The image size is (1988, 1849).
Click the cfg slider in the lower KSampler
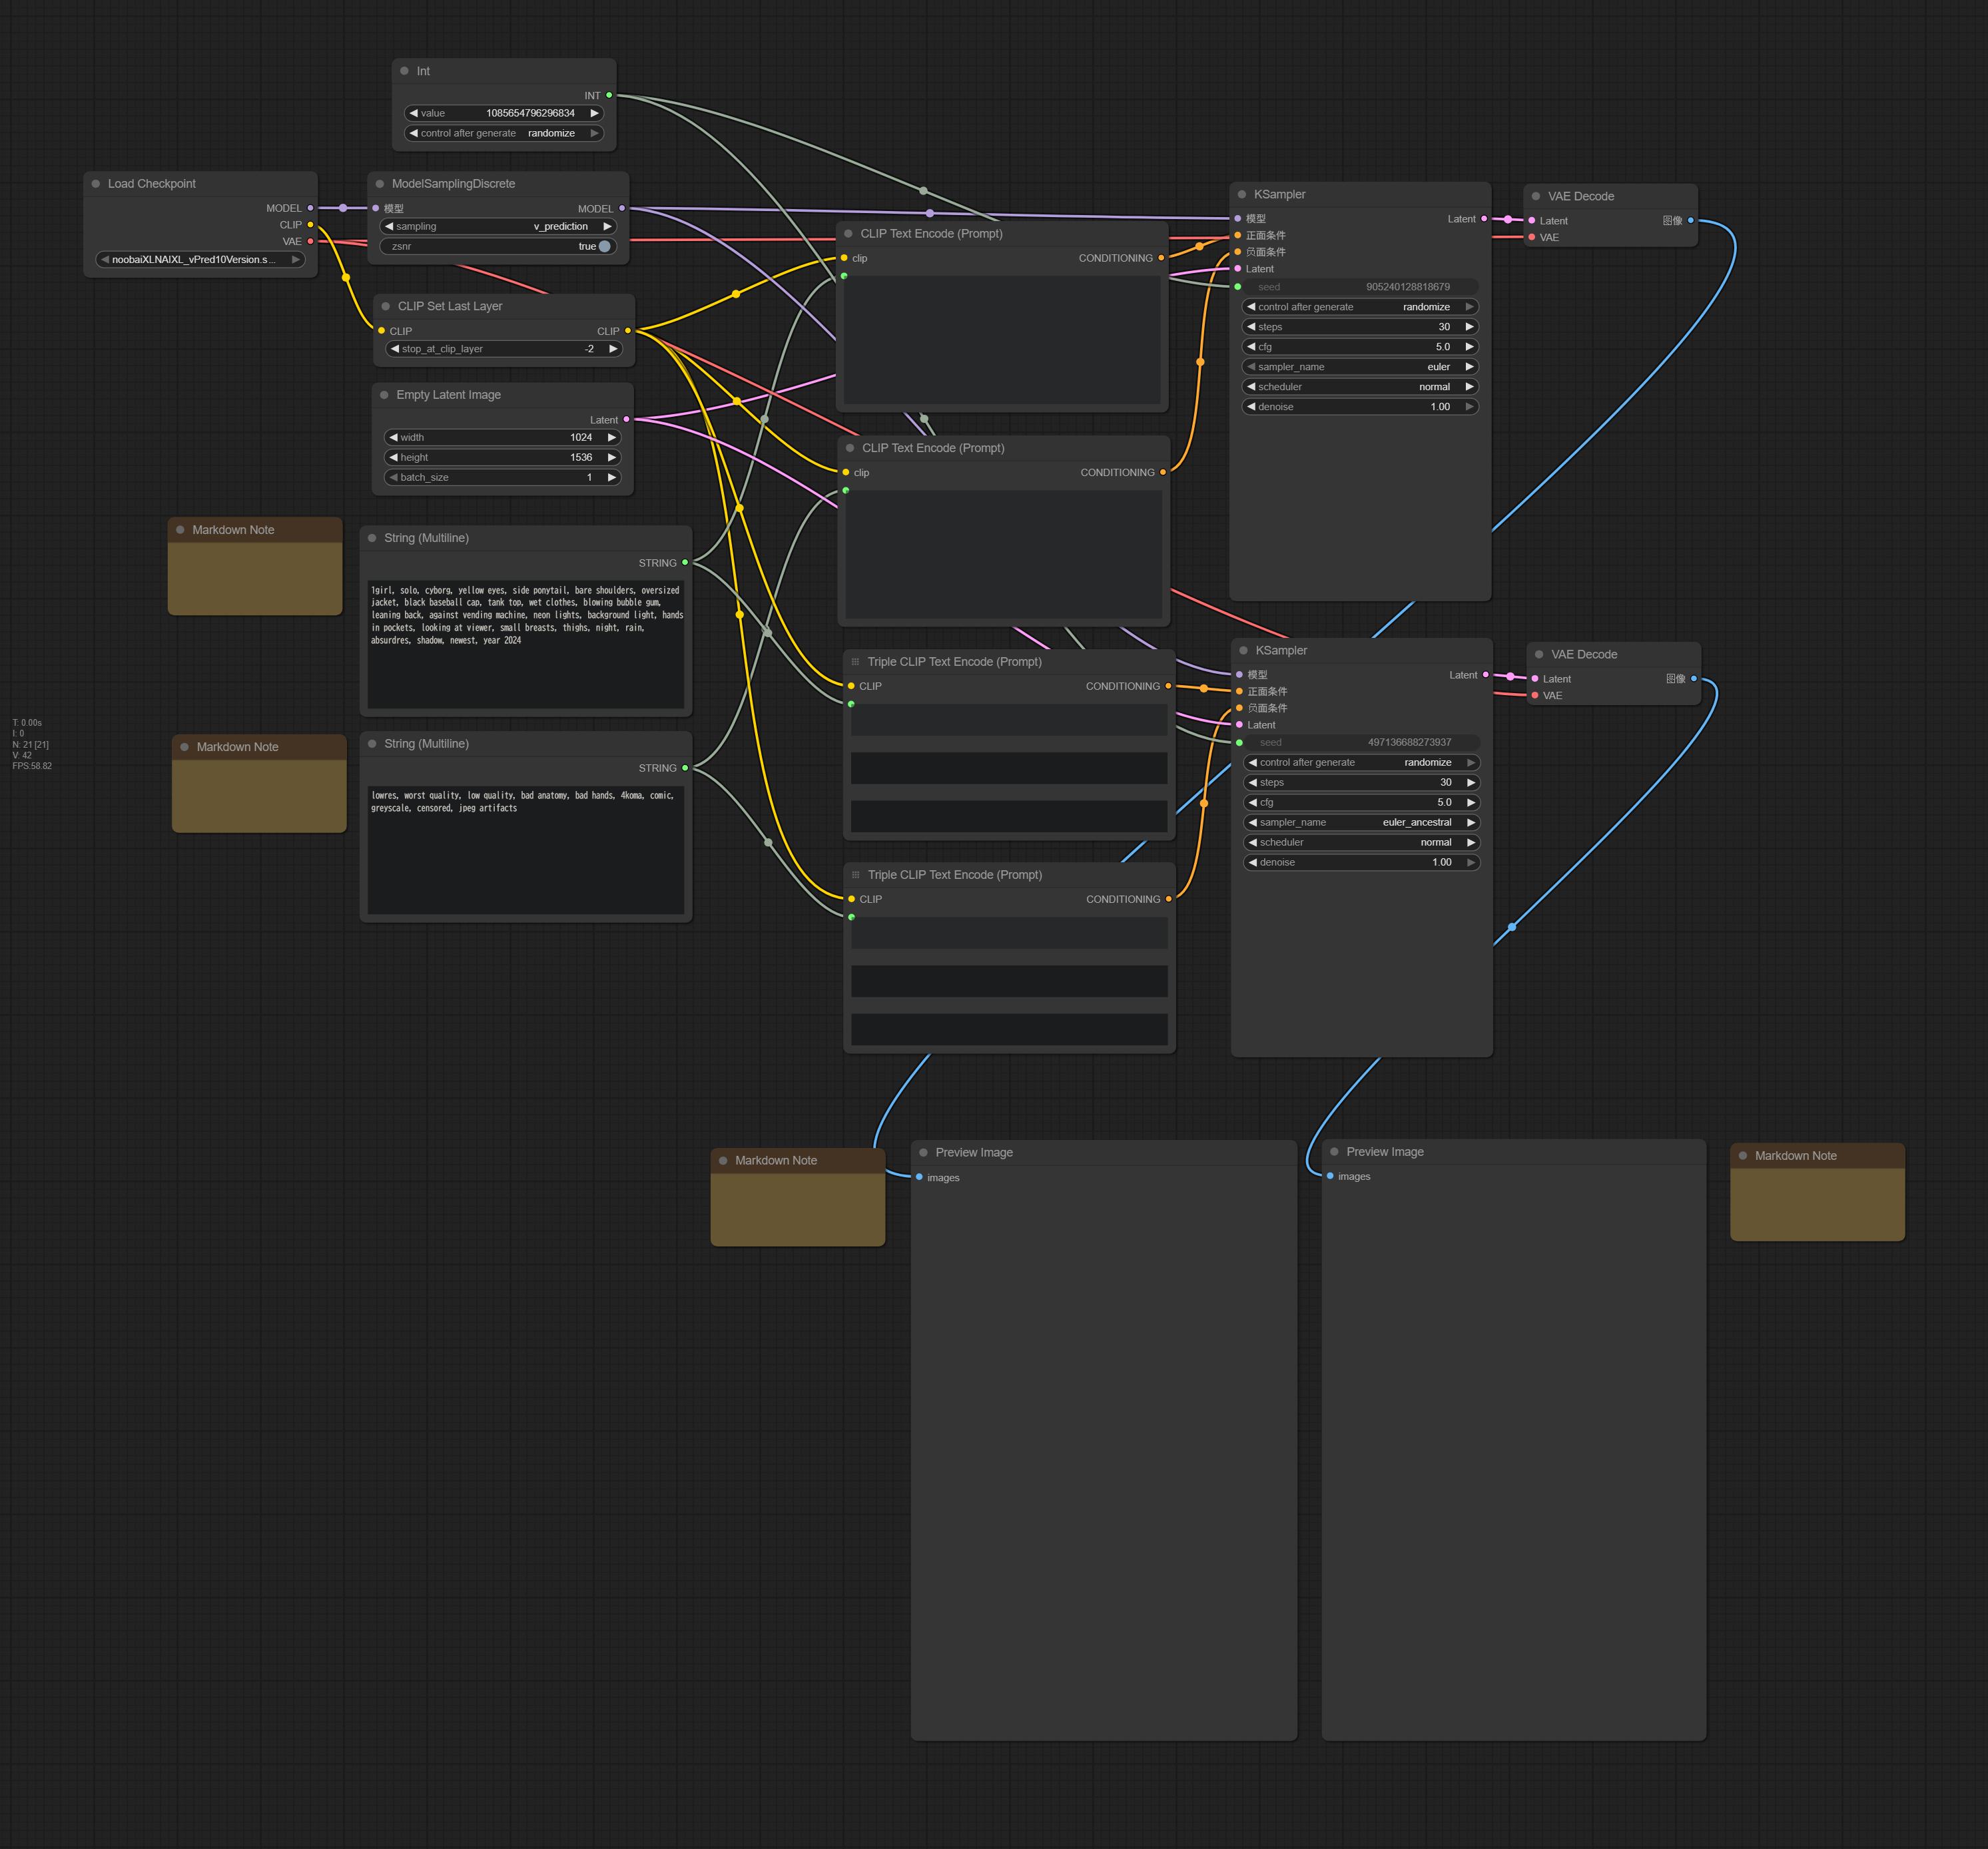click(1361, 802)
